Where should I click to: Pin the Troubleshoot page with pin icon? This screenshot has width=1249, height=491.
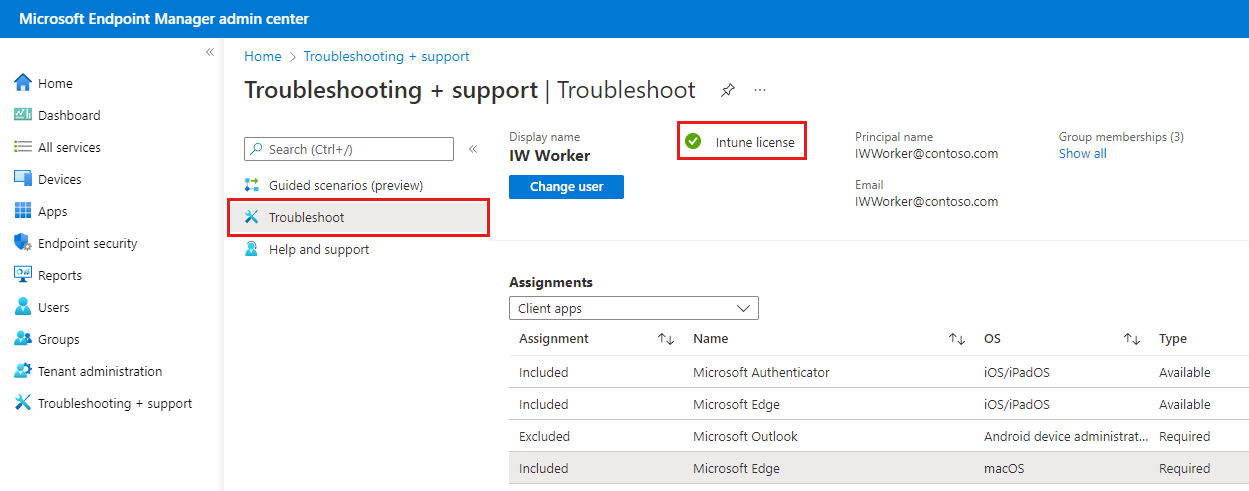tap(728, 91)
